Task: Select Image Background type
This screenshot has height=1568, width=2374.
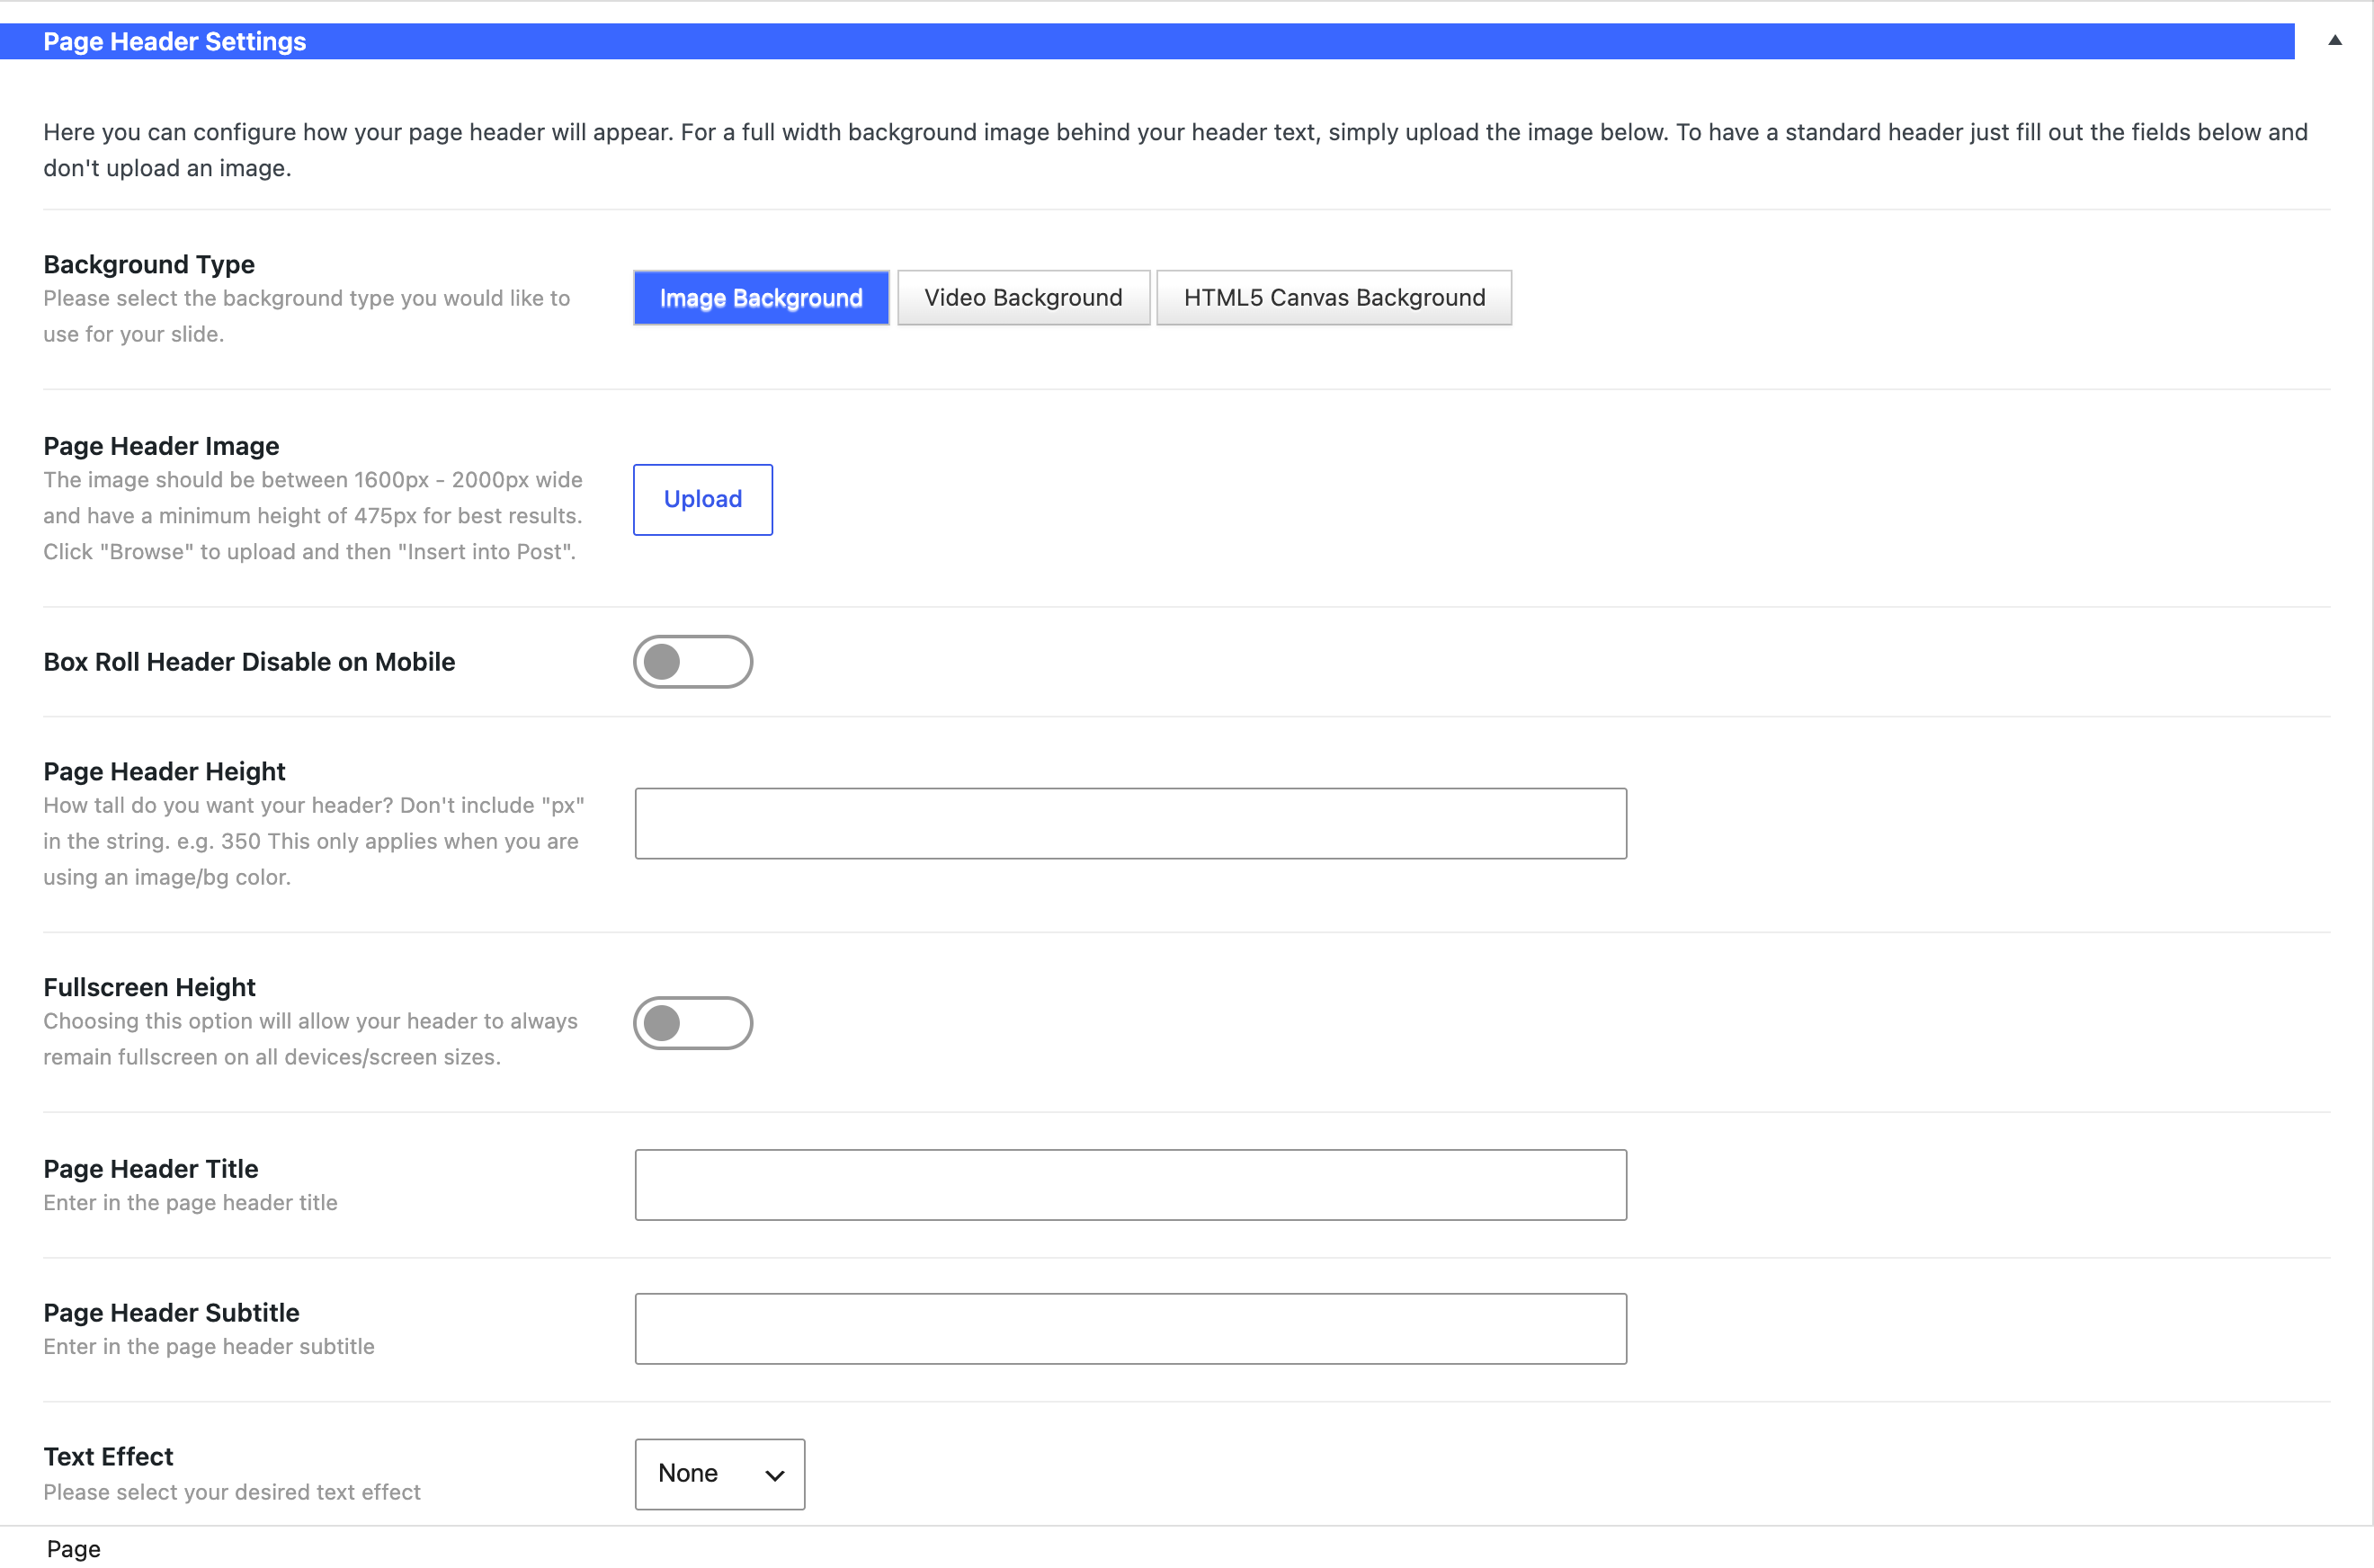Action: coord(761,298)
